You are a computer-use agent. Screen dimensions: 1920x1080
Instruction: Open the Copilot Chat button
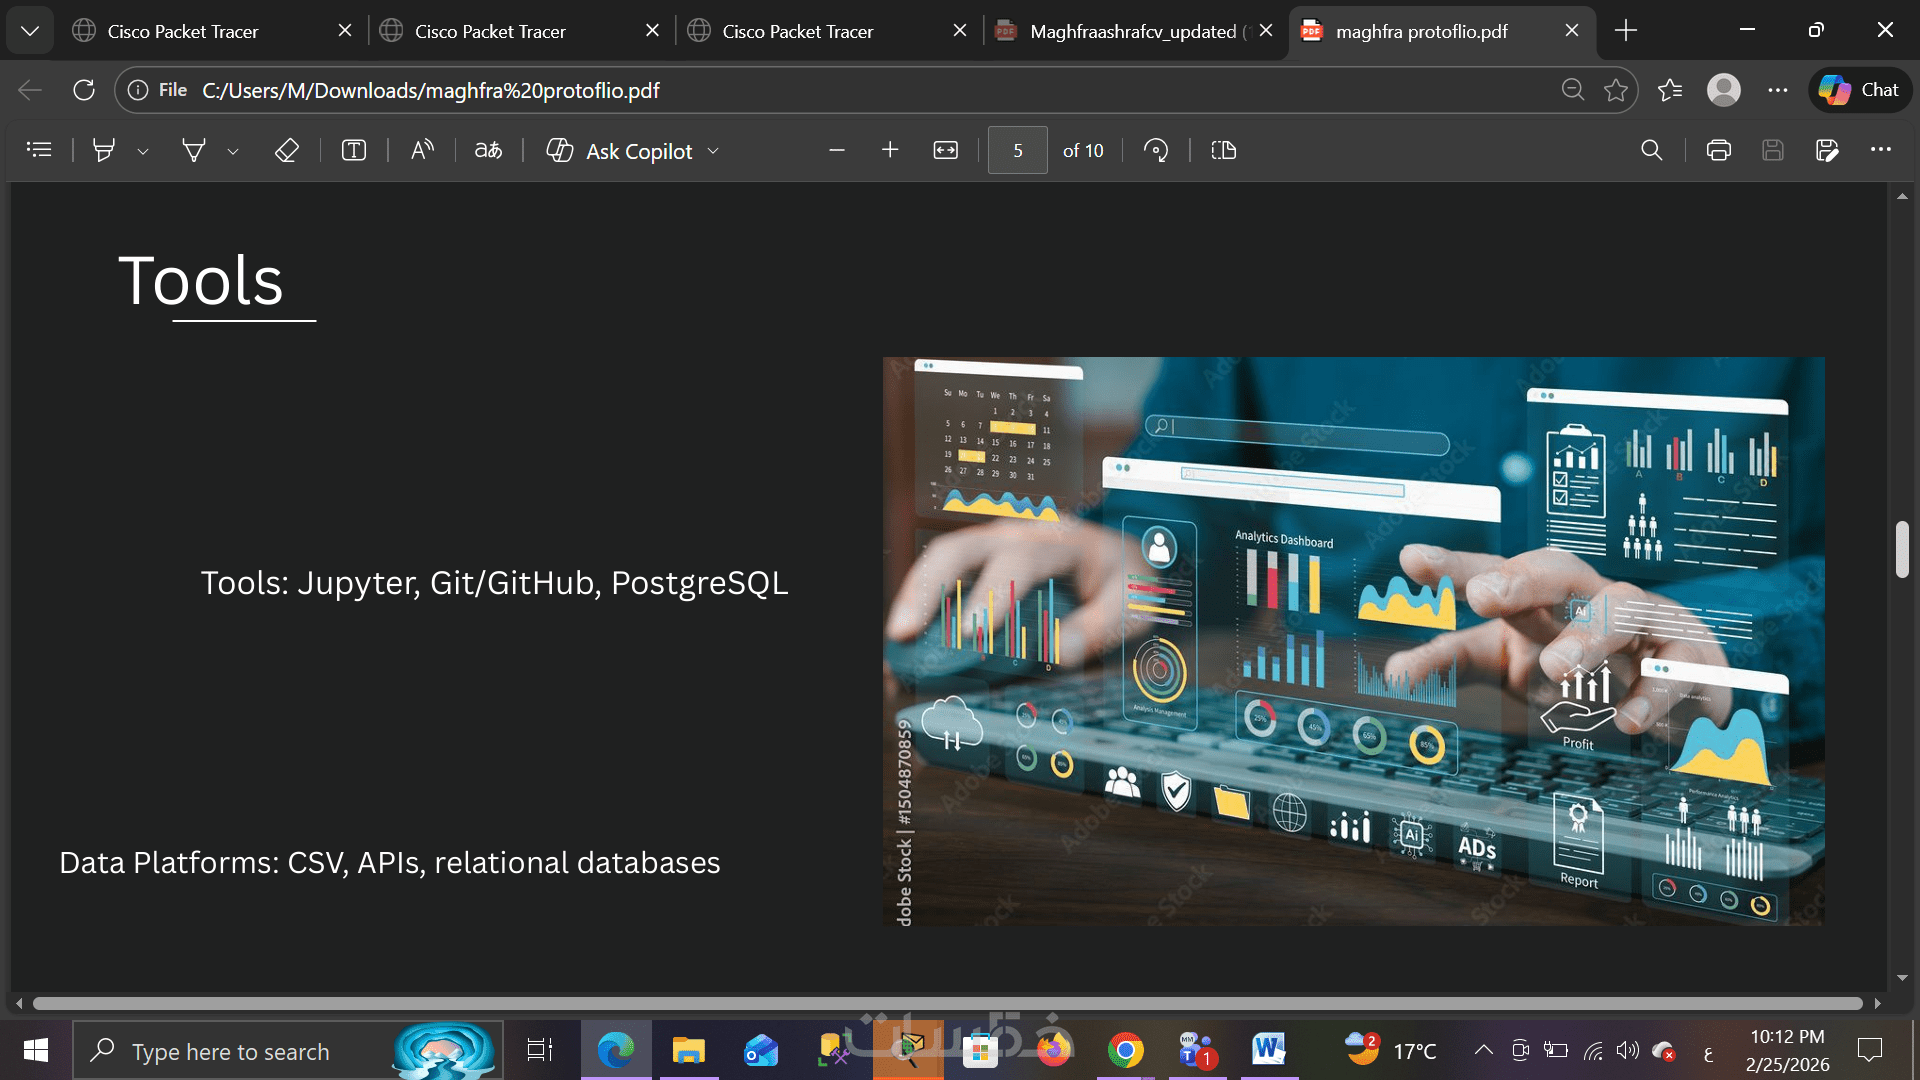[x=1859, y=90]
